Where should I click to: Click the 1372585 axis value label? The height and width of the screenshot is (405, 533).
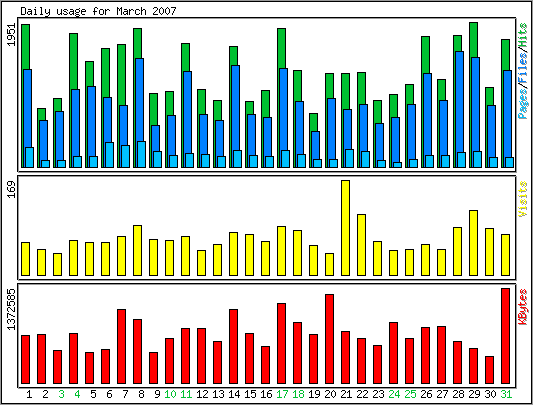tap(12, 309)
